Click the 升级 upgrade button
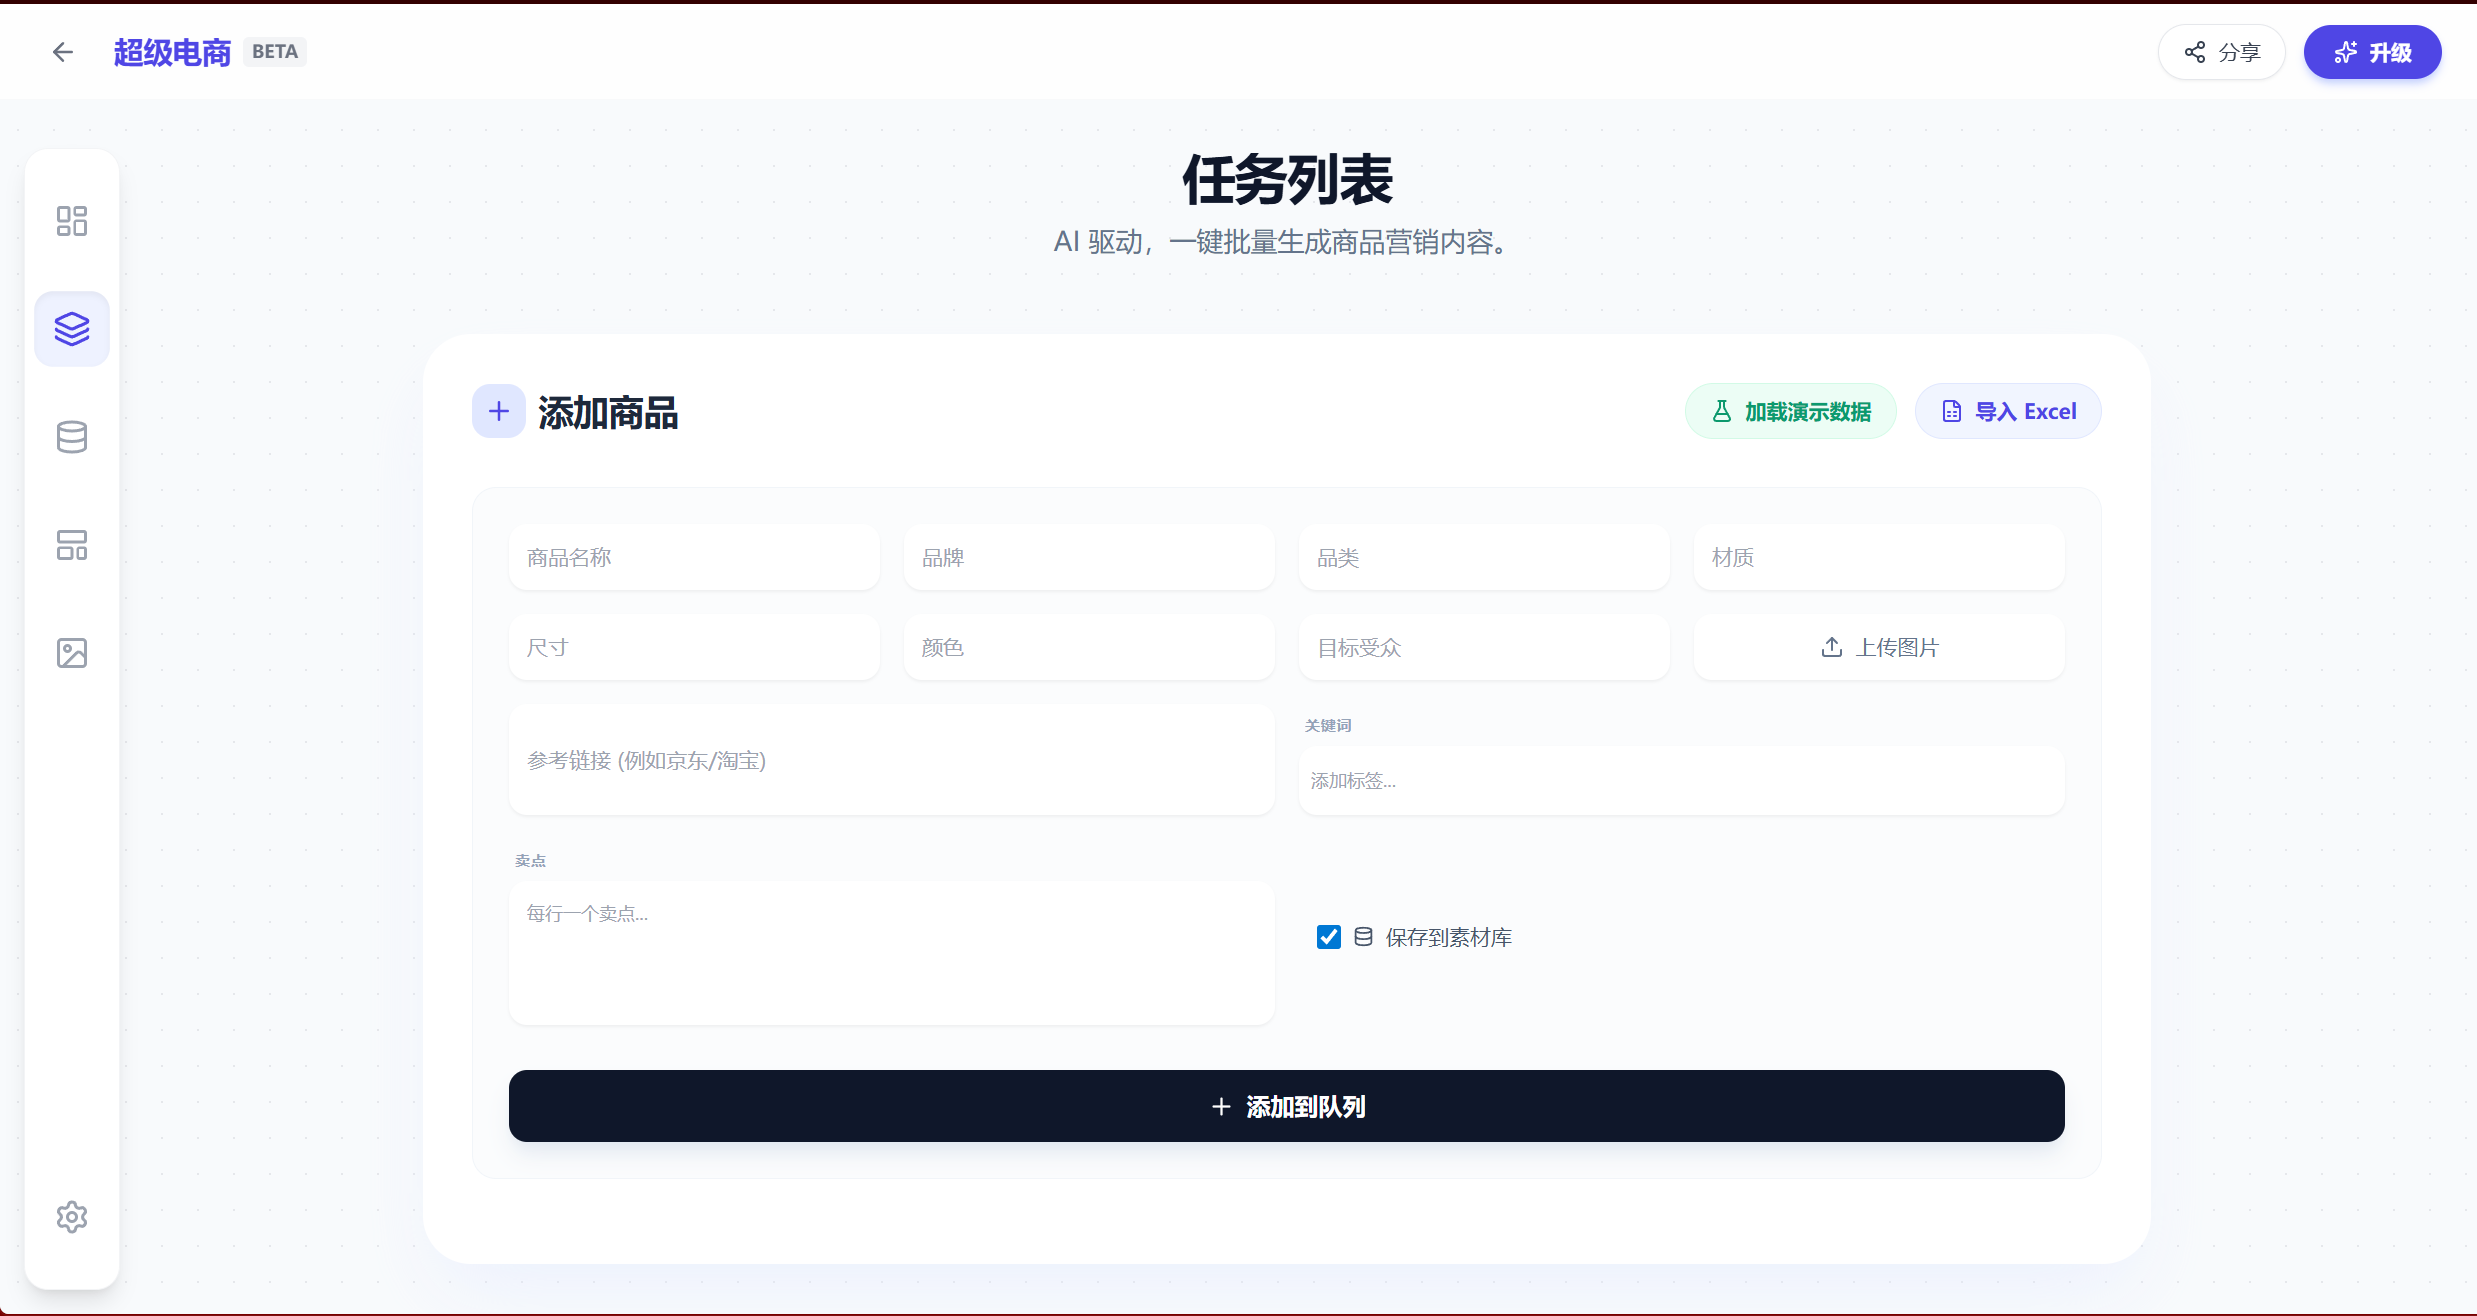This screenshot has height=1316, width=2477. 2372,52
